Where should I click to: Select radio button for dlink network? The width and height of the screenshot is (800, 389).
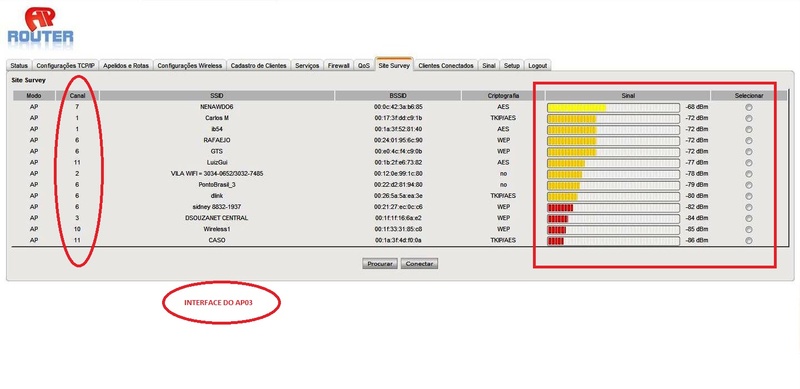[748, 196]
